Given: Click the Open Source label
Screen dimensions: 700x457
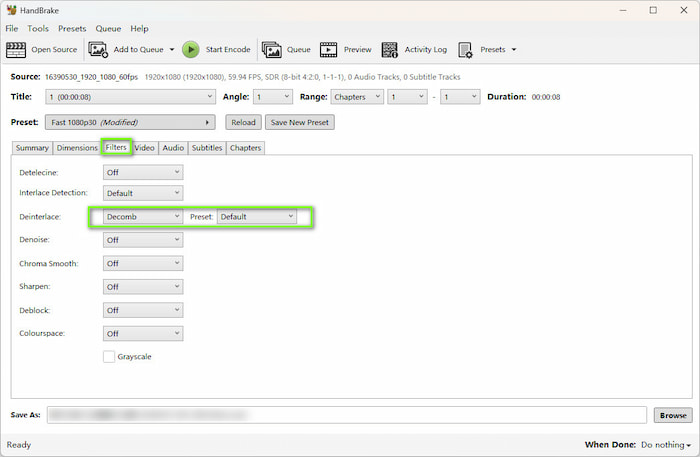Looking at the screenshot, I should 54,50.
